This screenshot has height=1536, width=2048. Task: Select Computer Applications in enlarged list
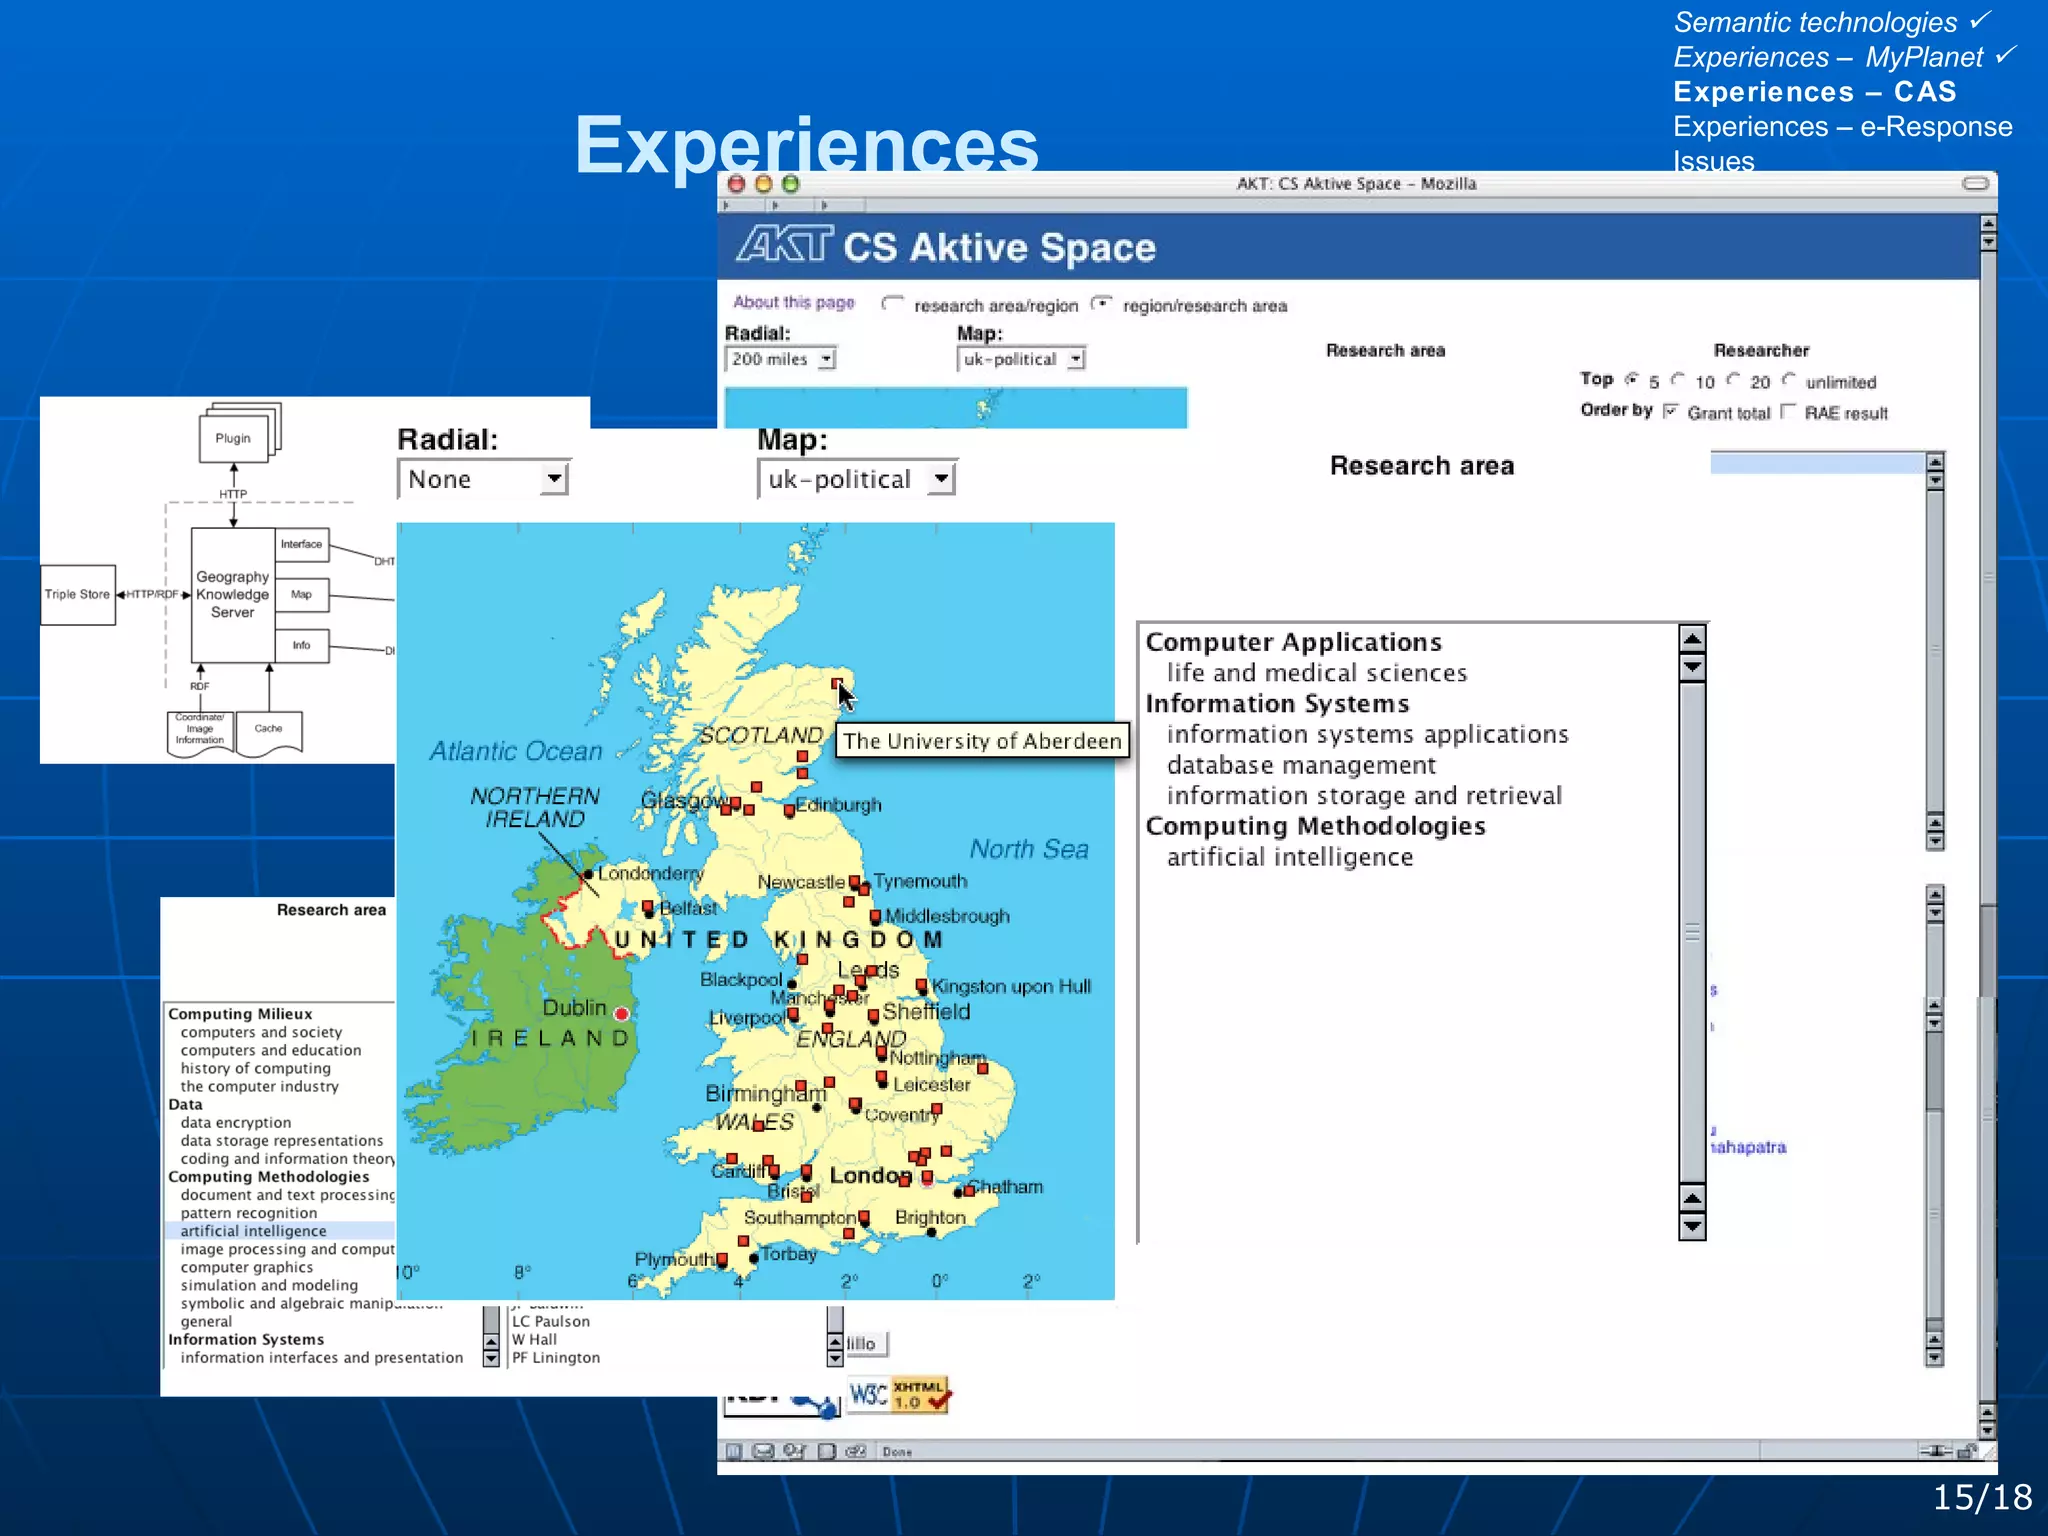point(1294,642)
